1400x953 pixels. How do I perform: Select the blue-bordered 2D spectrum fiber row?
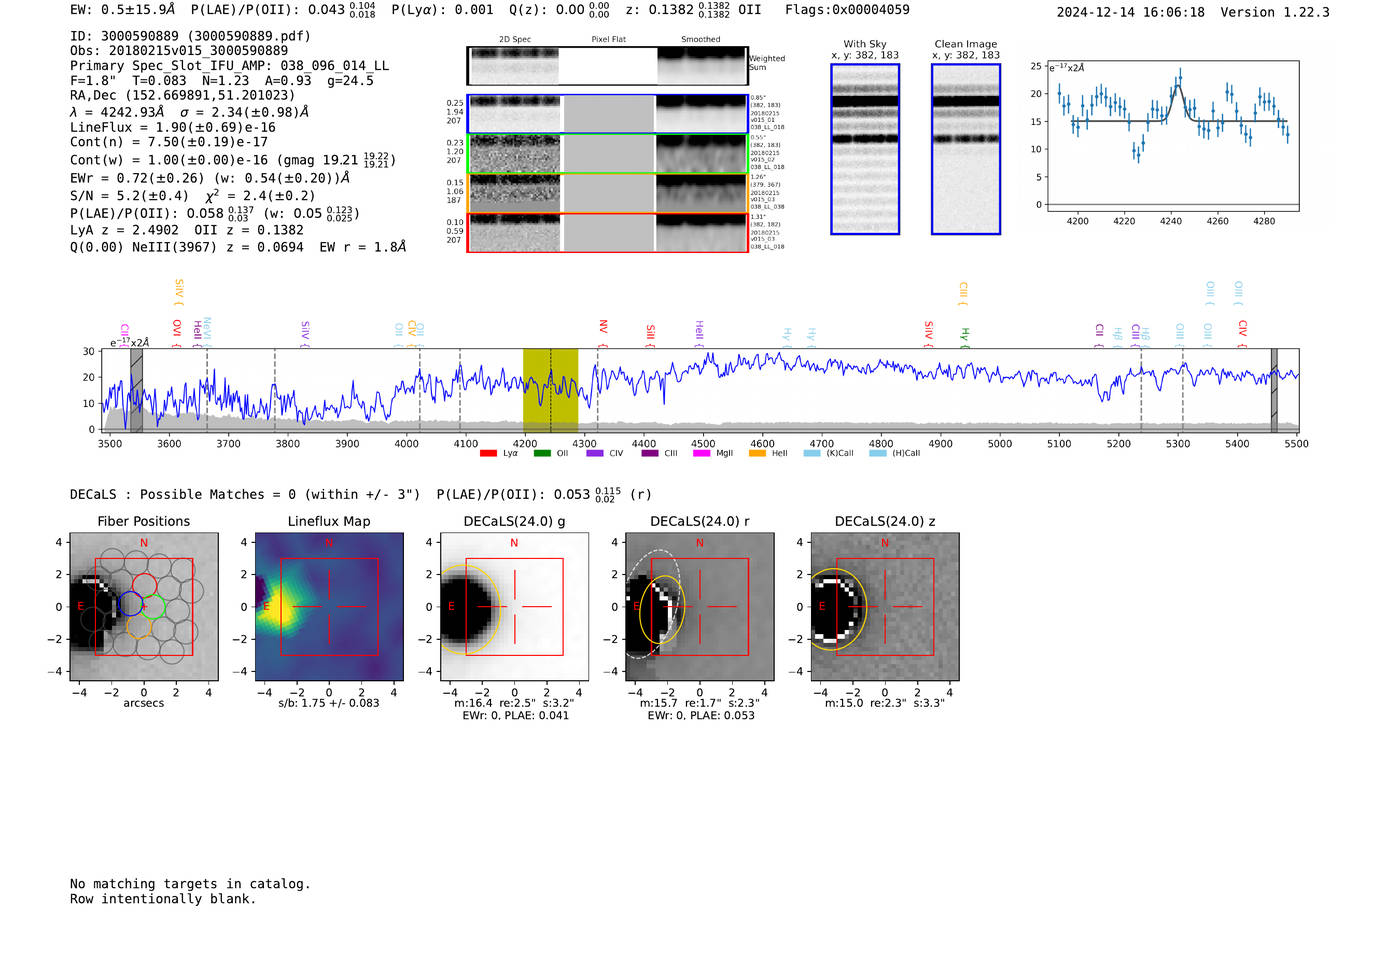(x=608, y=114)
